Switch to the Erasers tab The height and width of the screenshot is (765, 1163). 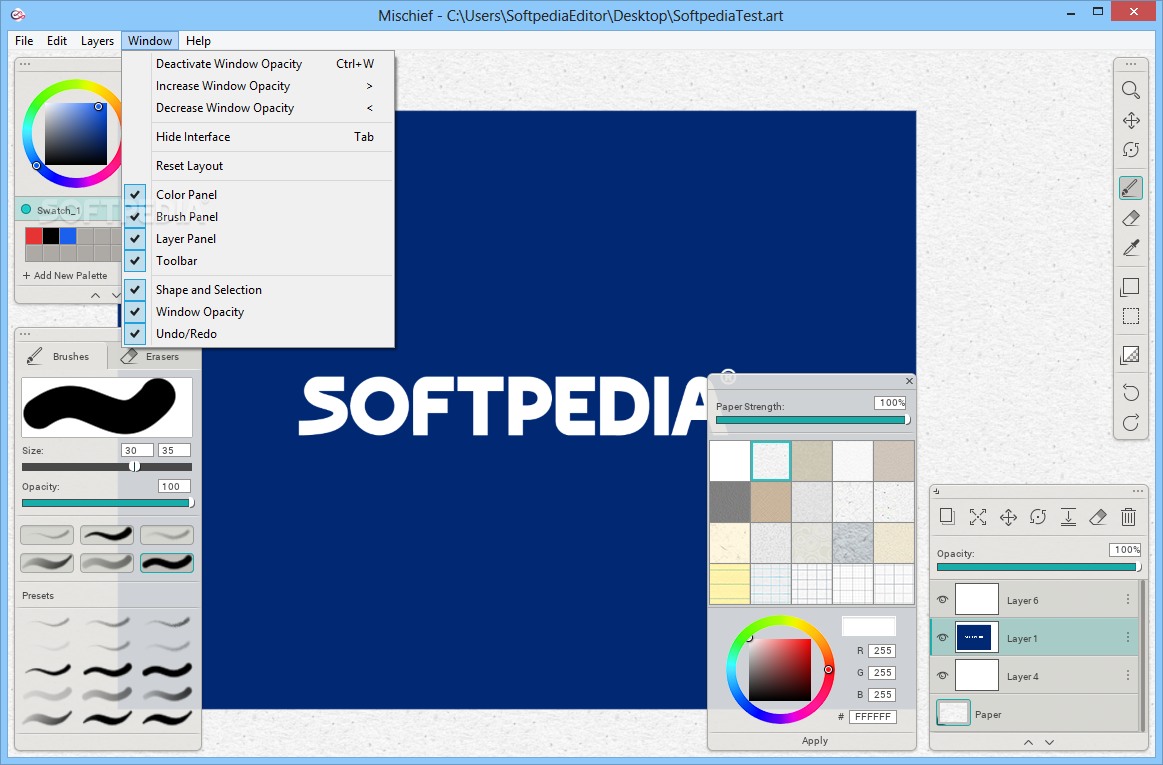point(154,357)
